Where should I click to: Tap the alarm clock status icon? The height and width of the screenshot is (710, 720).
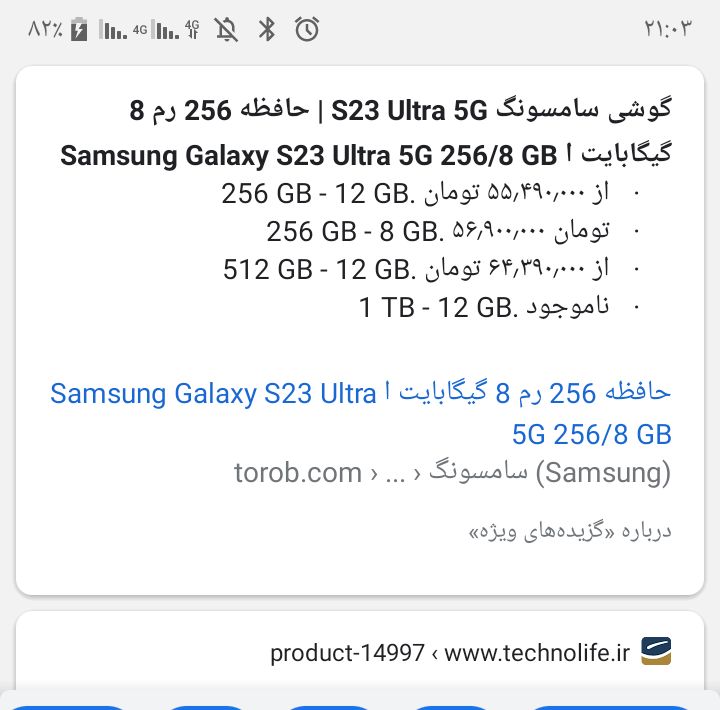tap(307, 30)
